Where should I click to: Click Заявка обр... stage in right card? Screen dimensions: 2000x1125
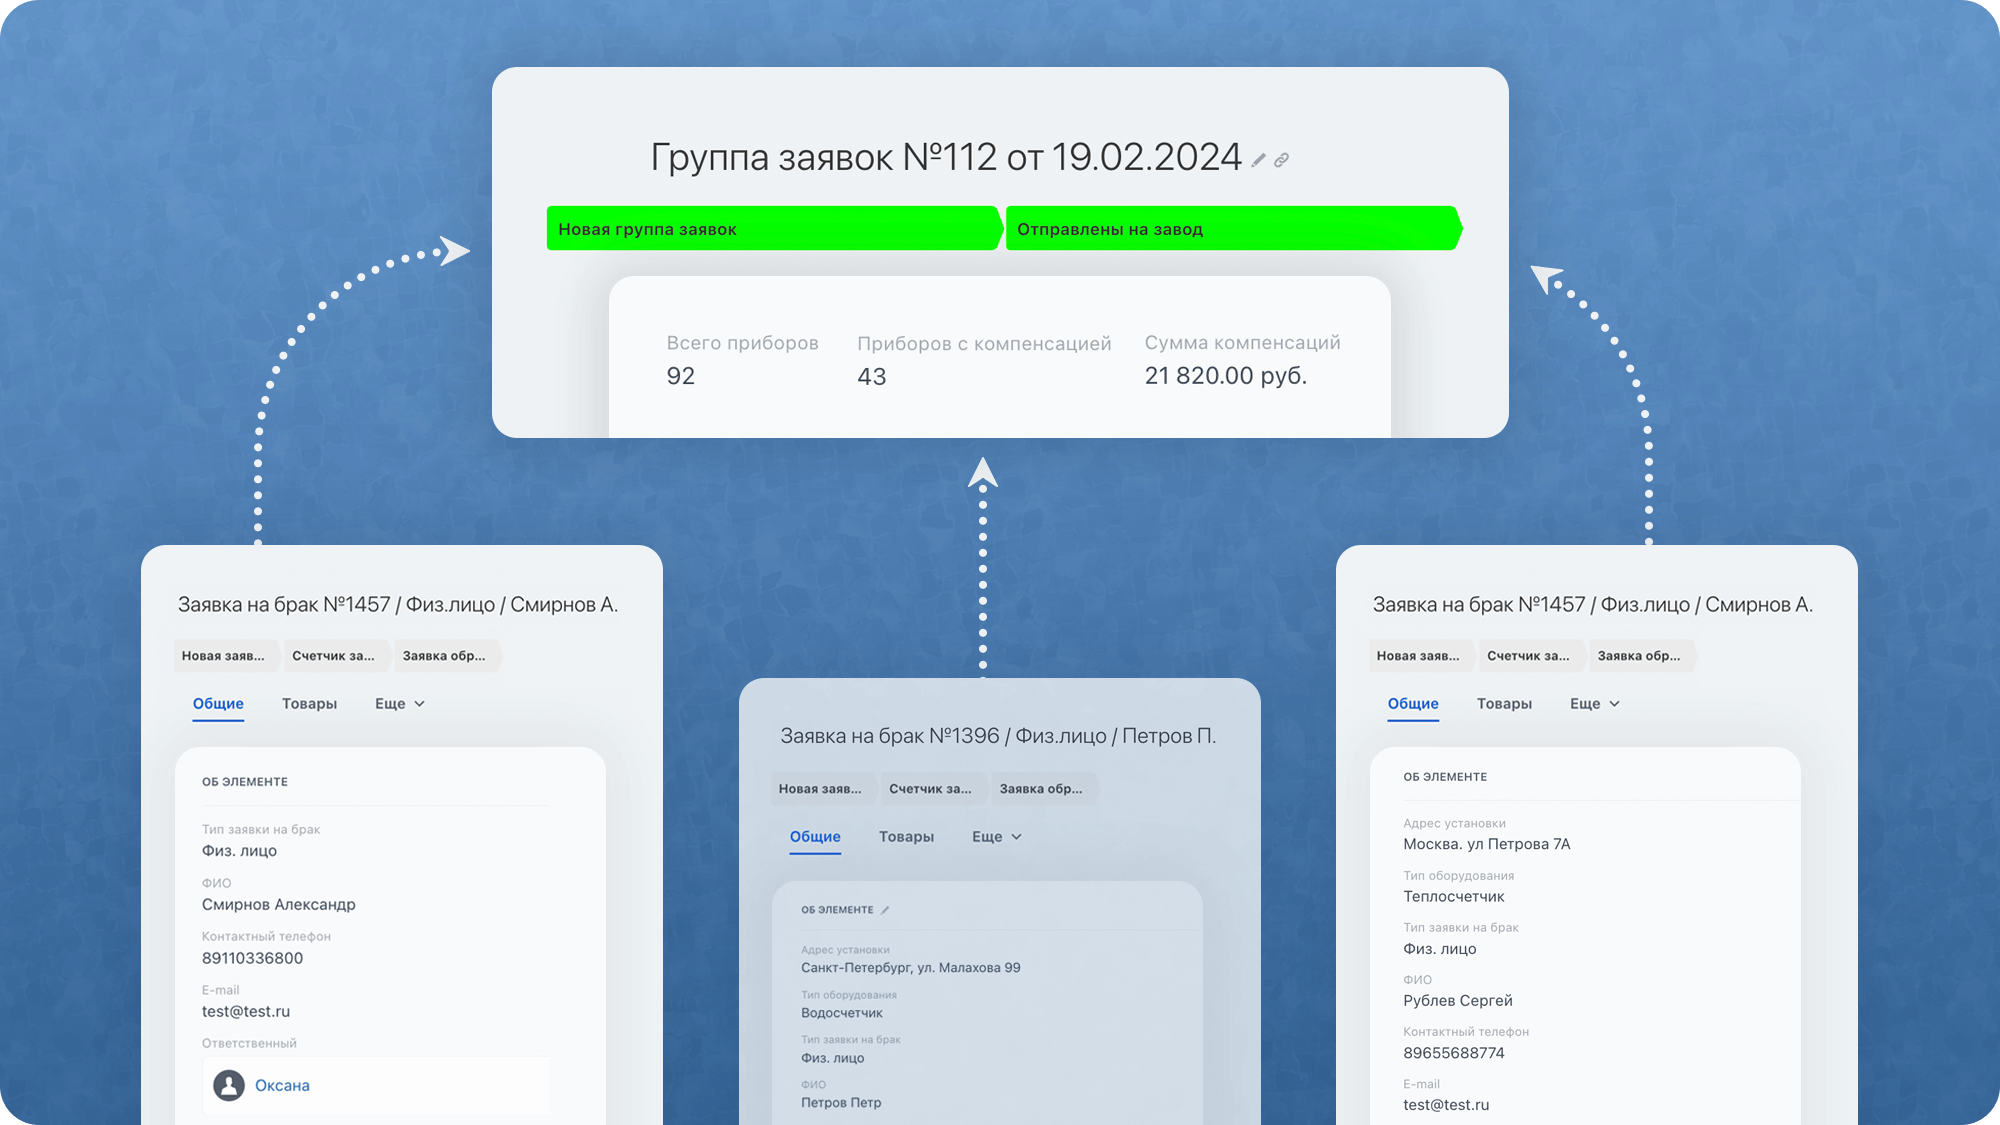pos(1639,656)
